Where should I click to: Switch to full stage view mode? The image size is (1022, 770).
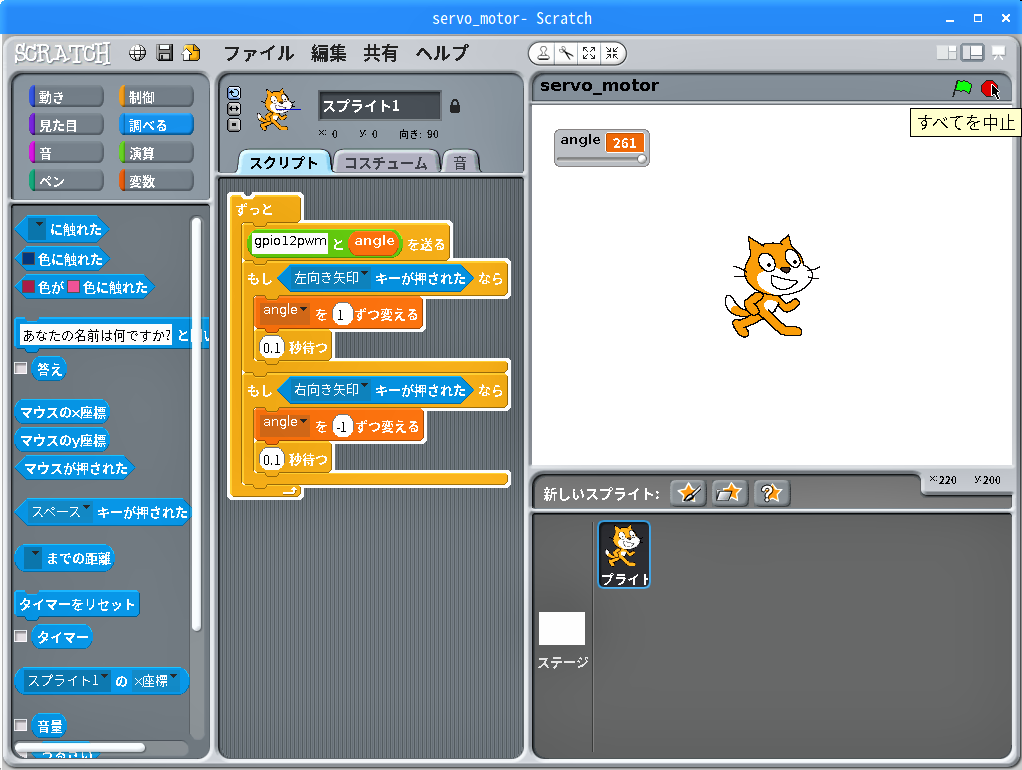pyautogui.click(x=972, y=53)
